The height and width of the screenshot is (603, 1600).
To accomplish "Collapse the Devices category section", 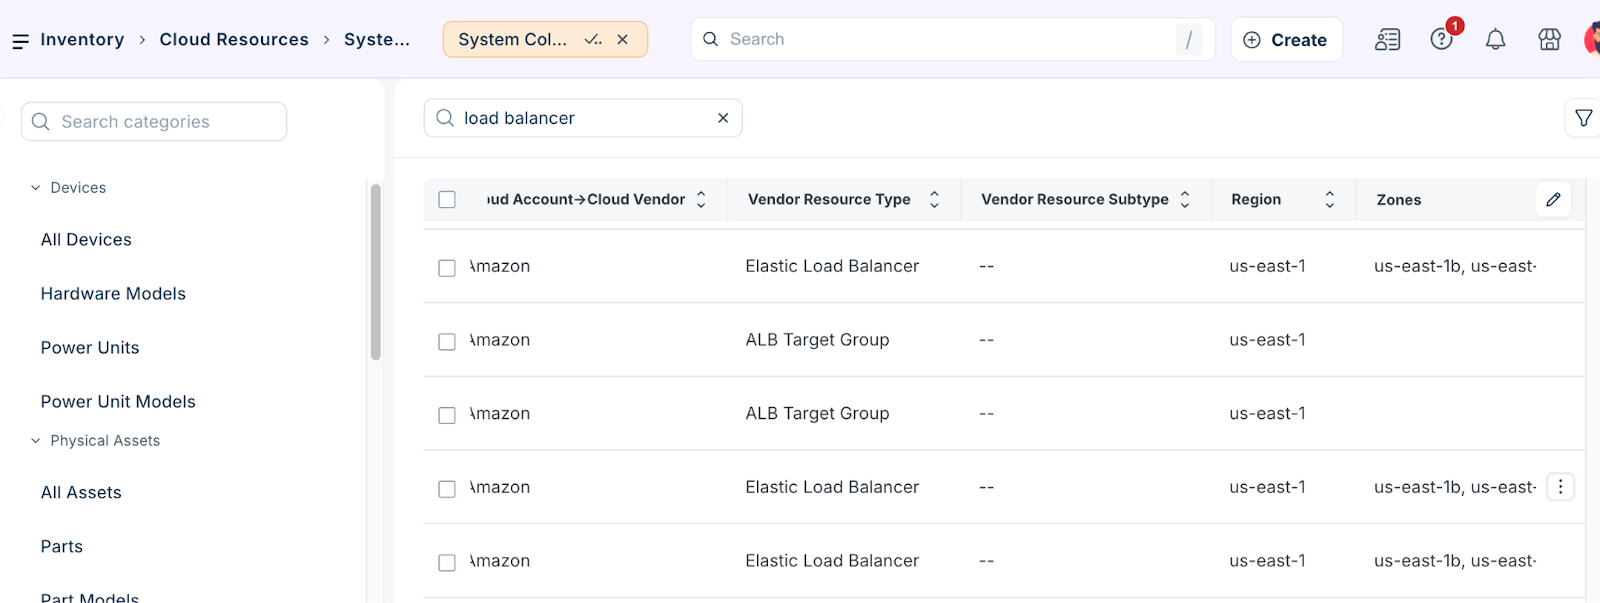I will (x=36, y=188).
